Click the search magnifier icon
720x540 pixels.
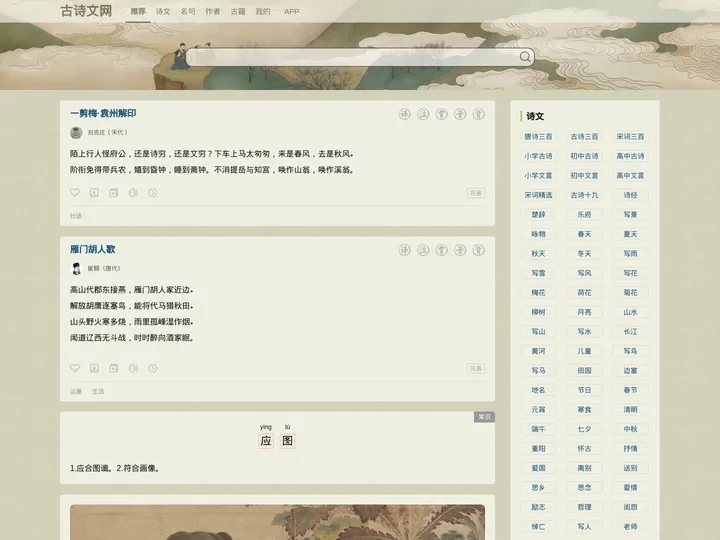pyautogui.click(x=525, y=56)
